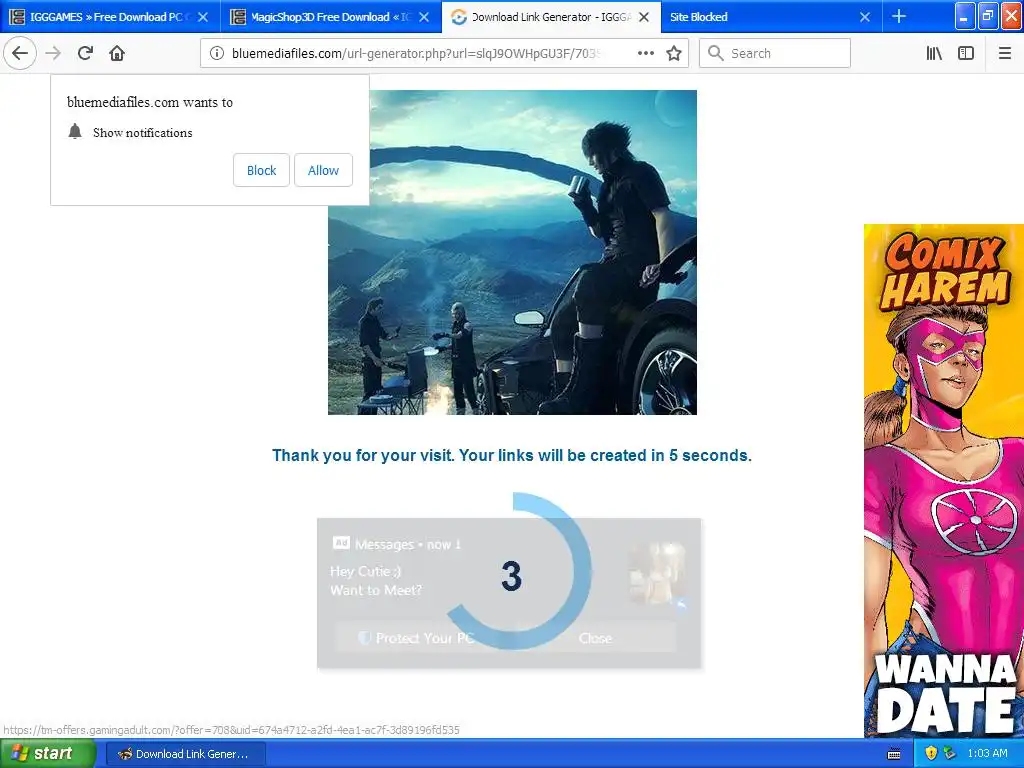Toggle the sidebar view

966,54
